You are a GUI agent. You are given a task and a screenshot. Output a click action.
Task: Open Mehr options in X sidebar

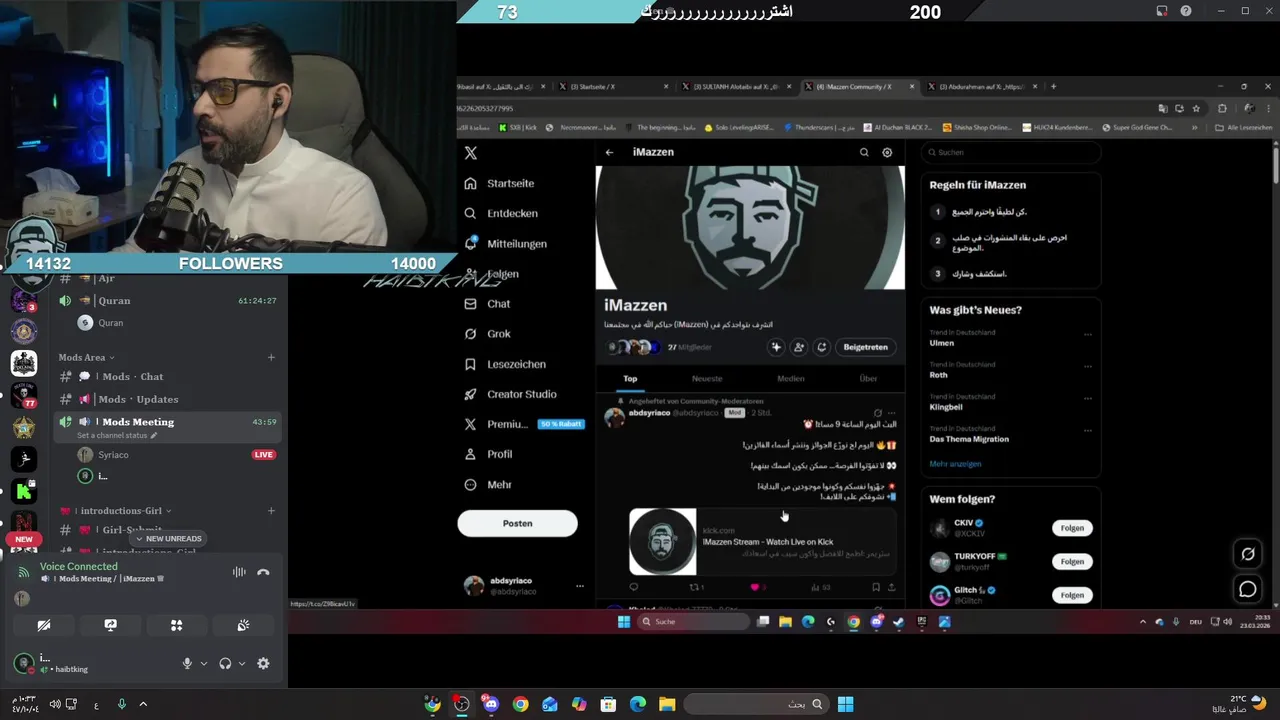(x=488, y=484)
